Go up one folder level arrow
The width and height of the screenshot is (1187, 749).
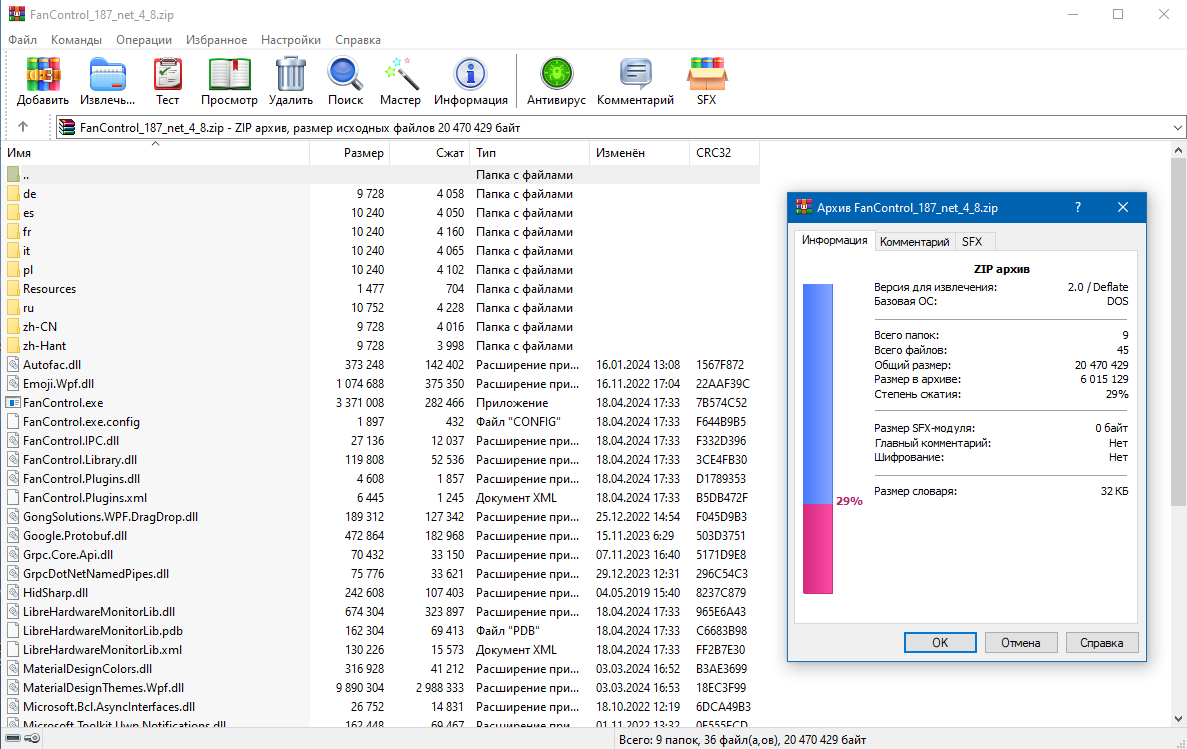point(23,127)
